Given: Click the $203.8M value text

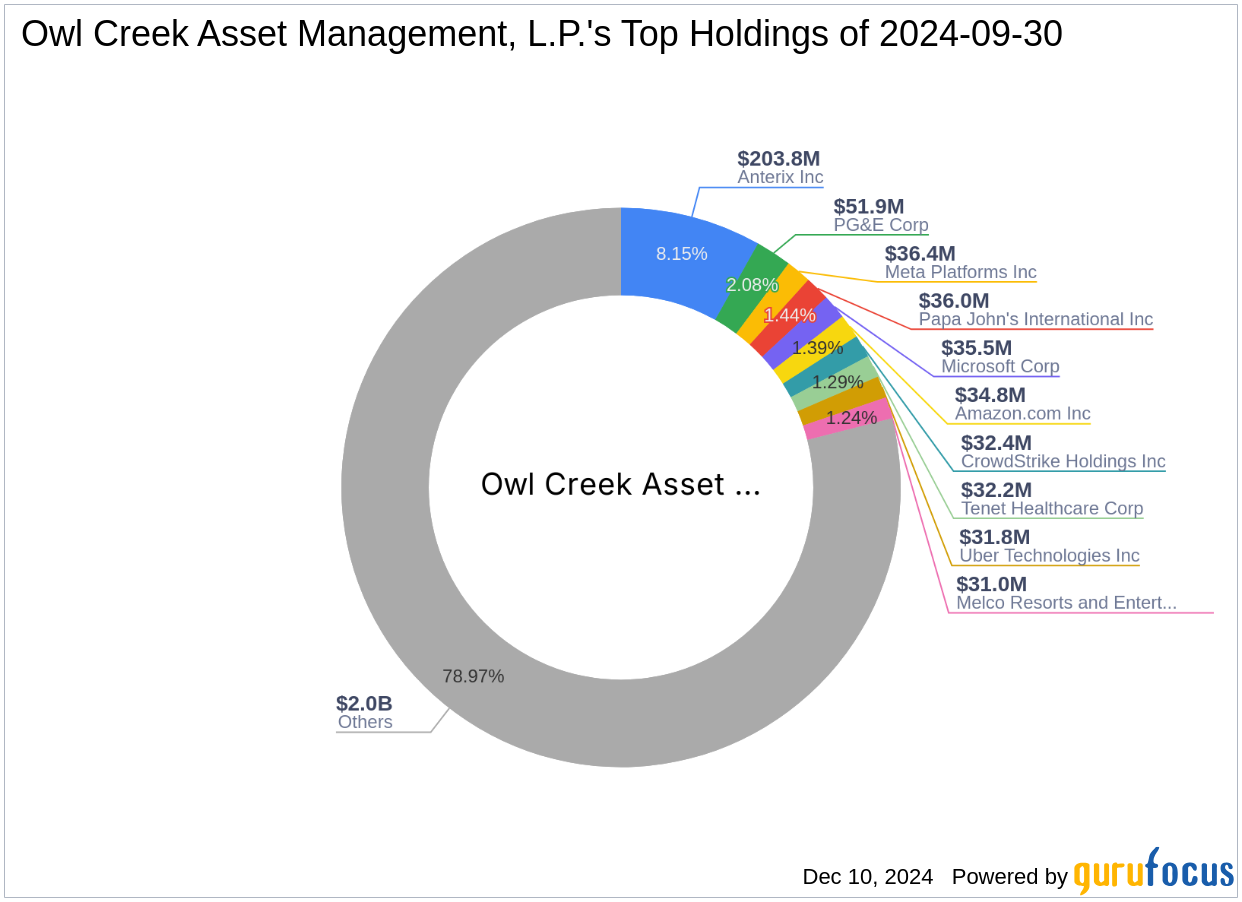Looking at the screenshot, I should (778, 158).
